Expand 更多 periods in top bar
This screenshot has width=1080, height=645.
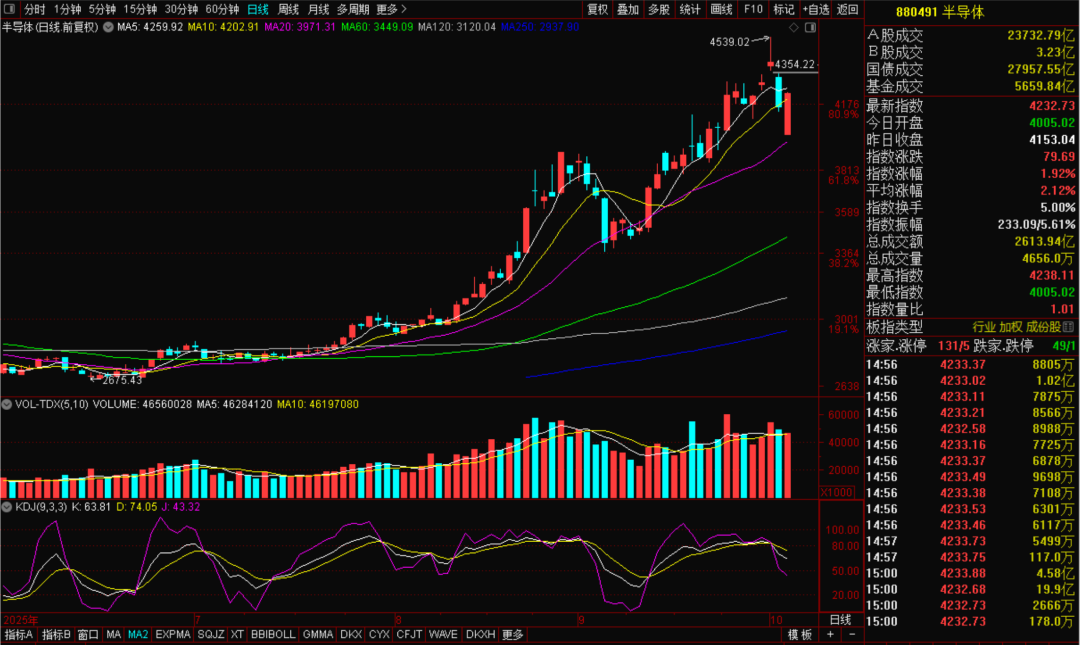391,9
